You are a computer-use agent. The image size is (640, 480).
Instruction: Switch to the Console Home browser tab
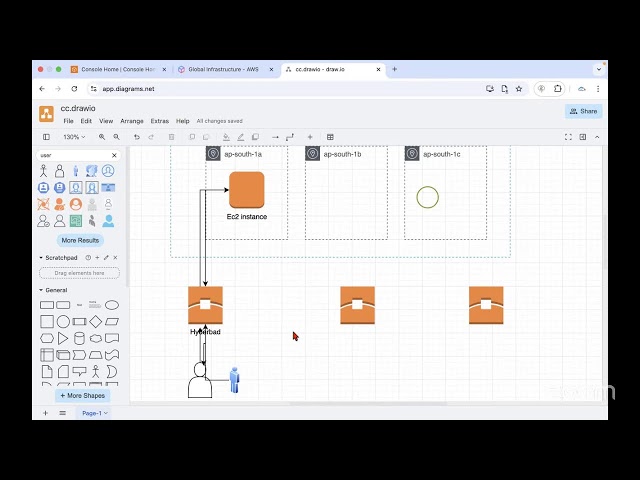point(118,69)
